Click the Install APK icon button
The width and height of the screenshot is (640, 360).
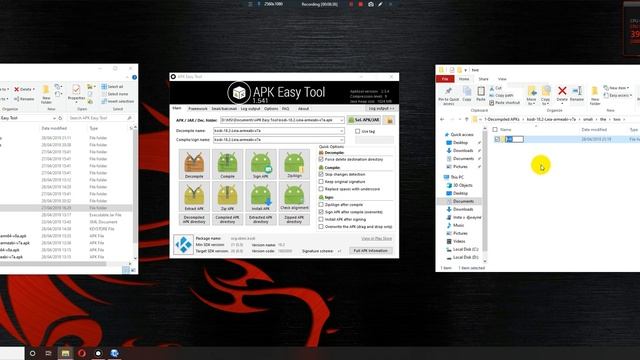[261, 197]
